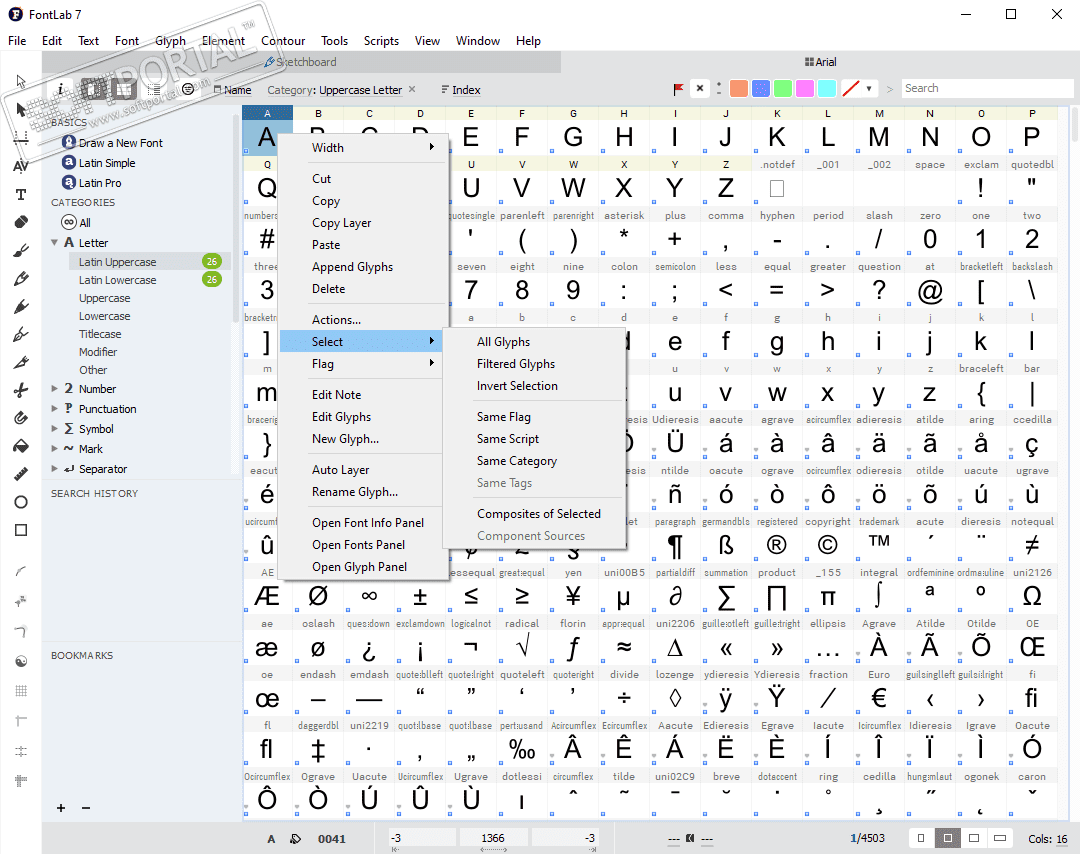Select the Text T tool
1080x854 pixels.
click(x=21, y=195)
